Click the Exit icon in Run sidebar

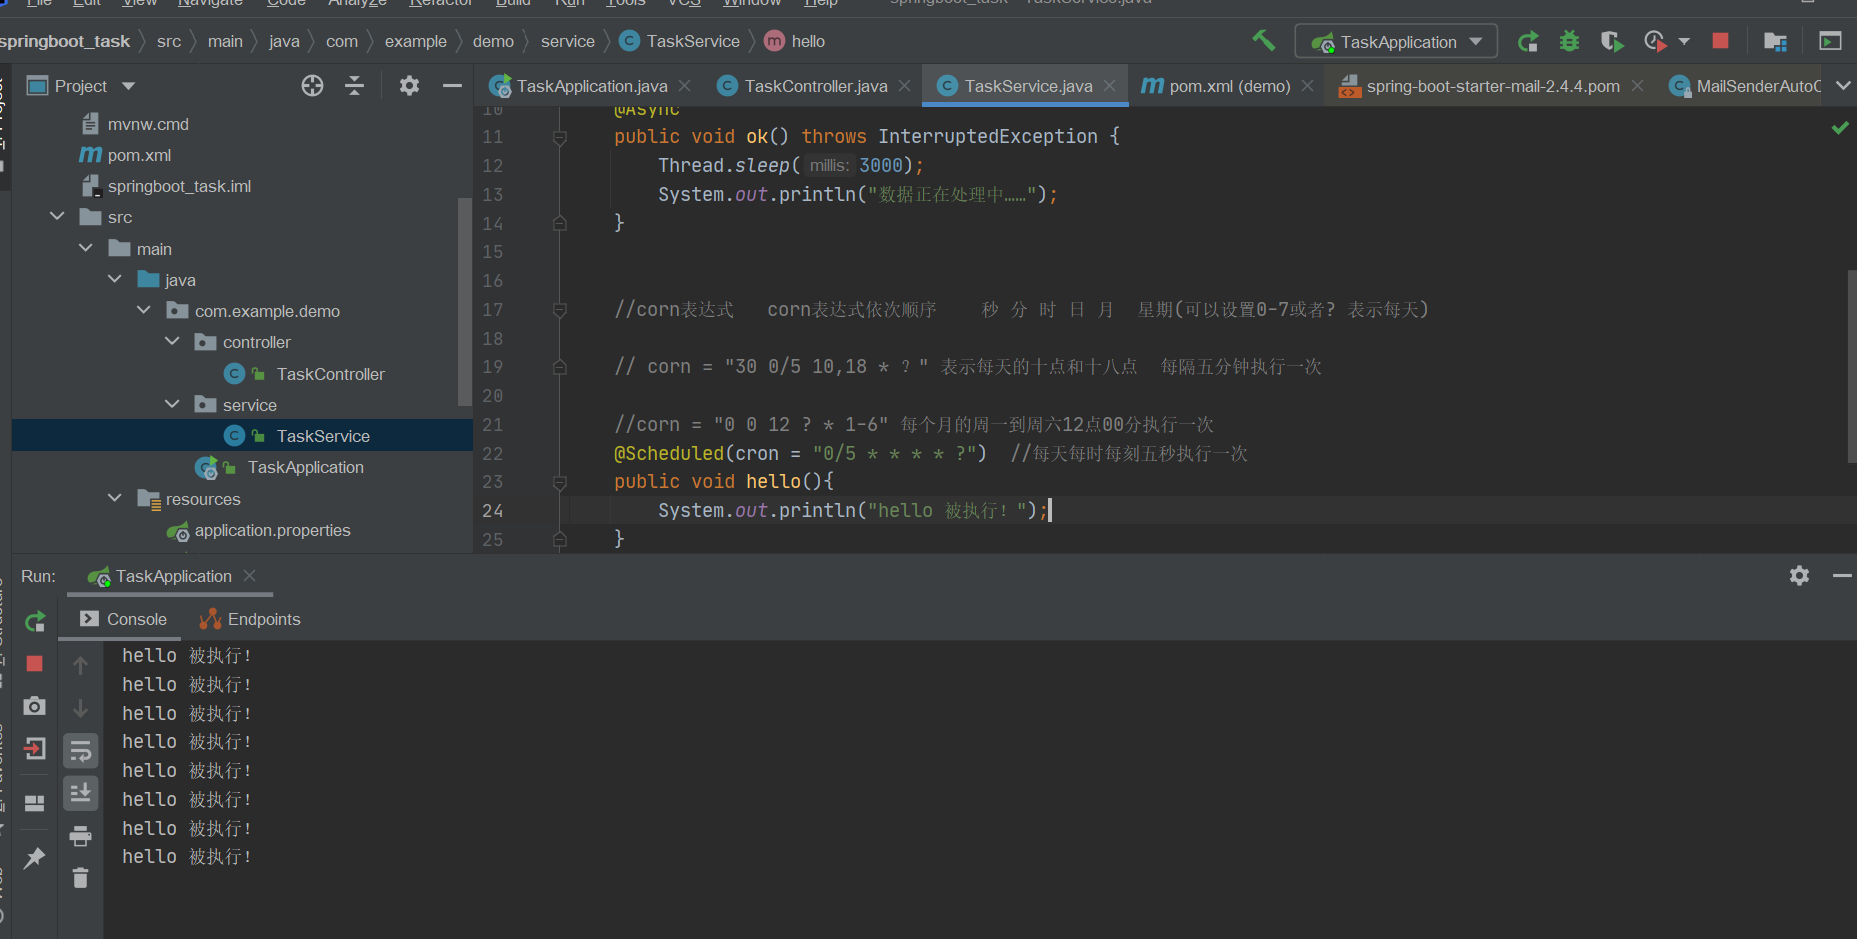pyautogui.click(x=35, y=748)
